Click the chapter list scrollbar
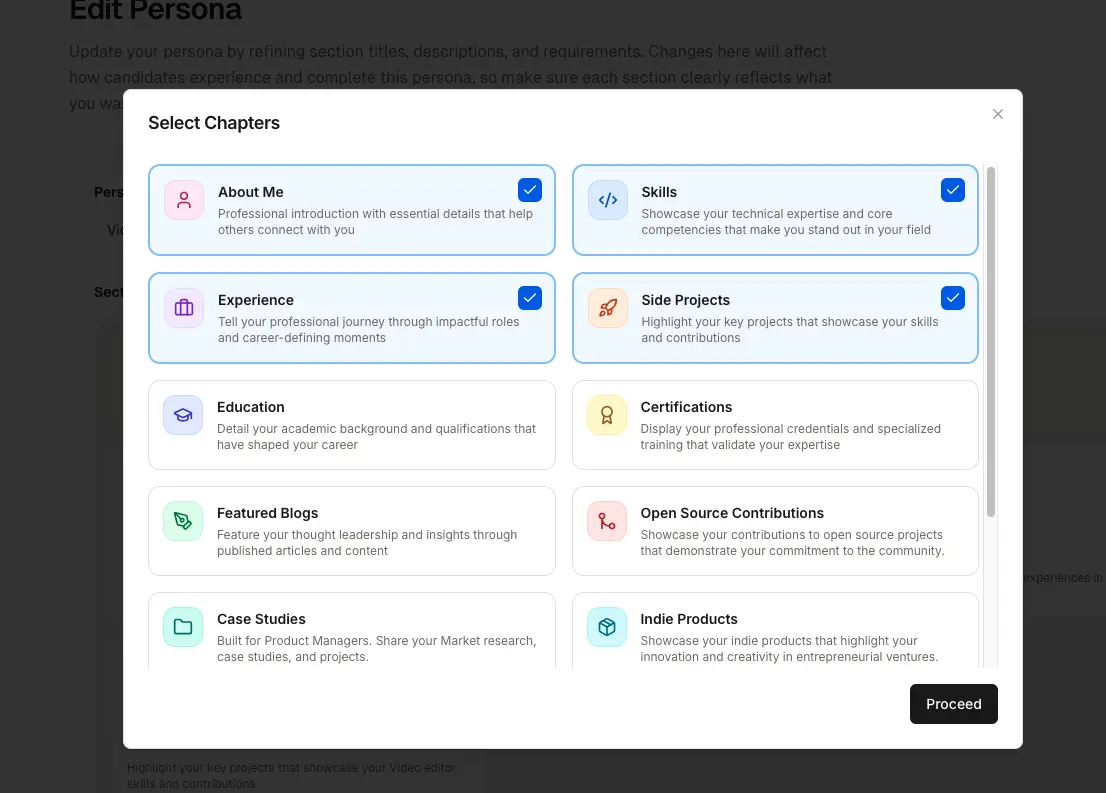1106x793 pixels. pyautogui.click(x=991, y=342)
